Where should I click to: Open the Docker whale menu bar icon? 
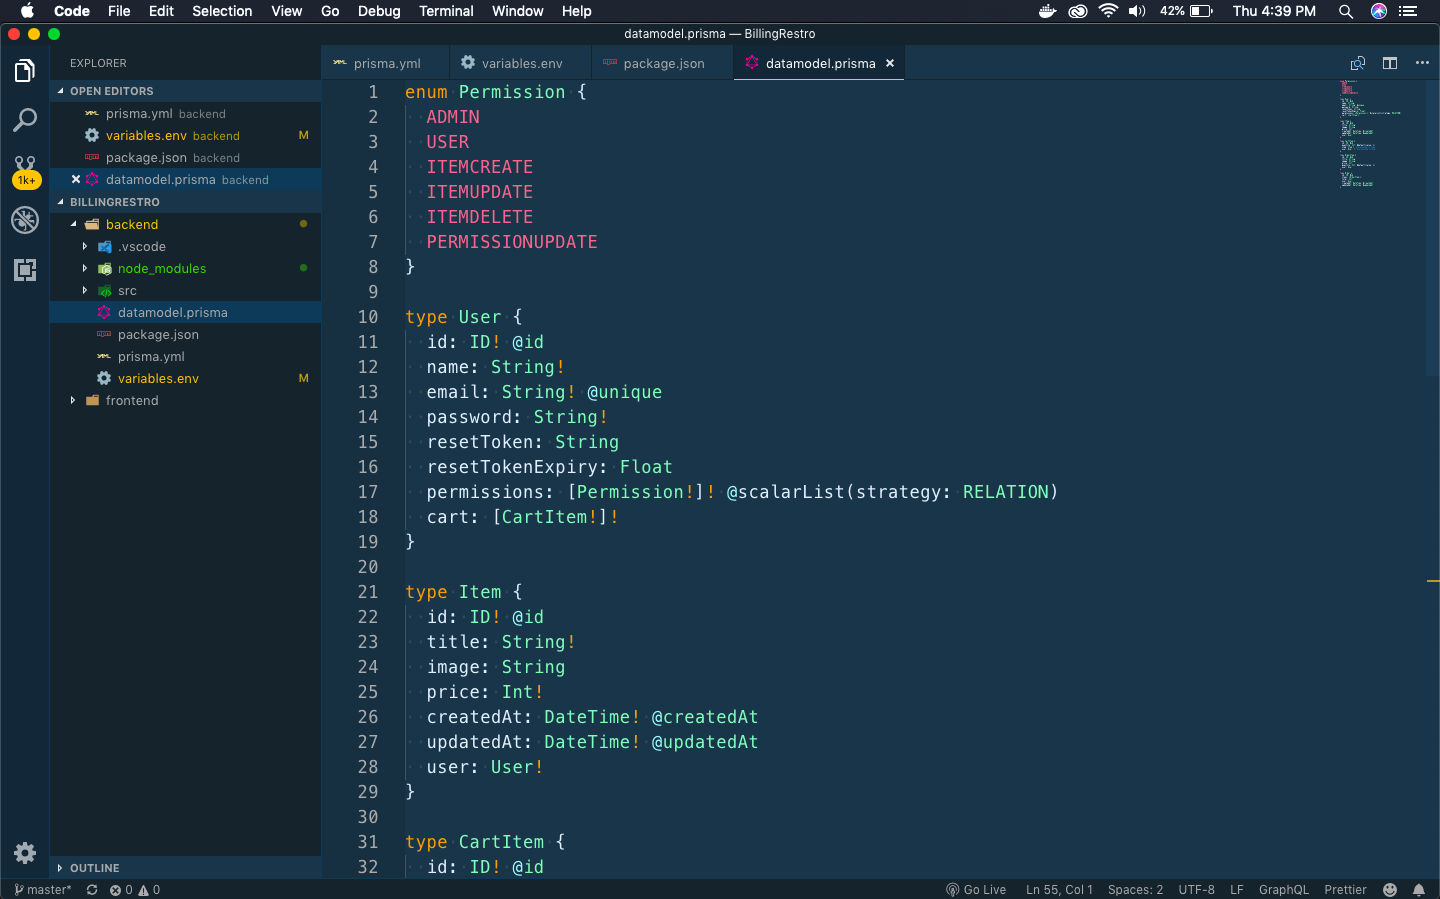(x=1047, y=11)
